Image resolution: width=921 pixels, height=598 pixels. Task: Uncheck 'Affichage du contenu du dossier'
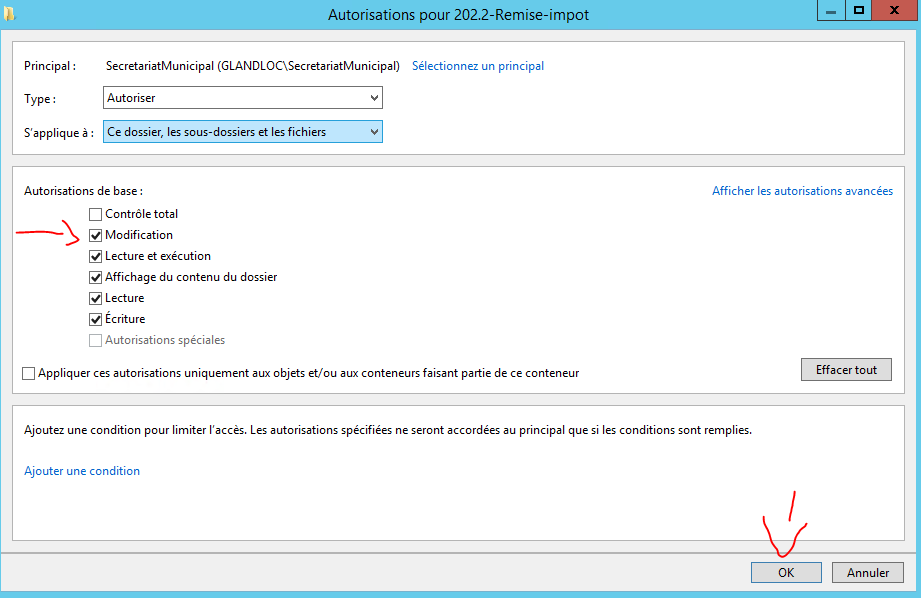point(96,277)
